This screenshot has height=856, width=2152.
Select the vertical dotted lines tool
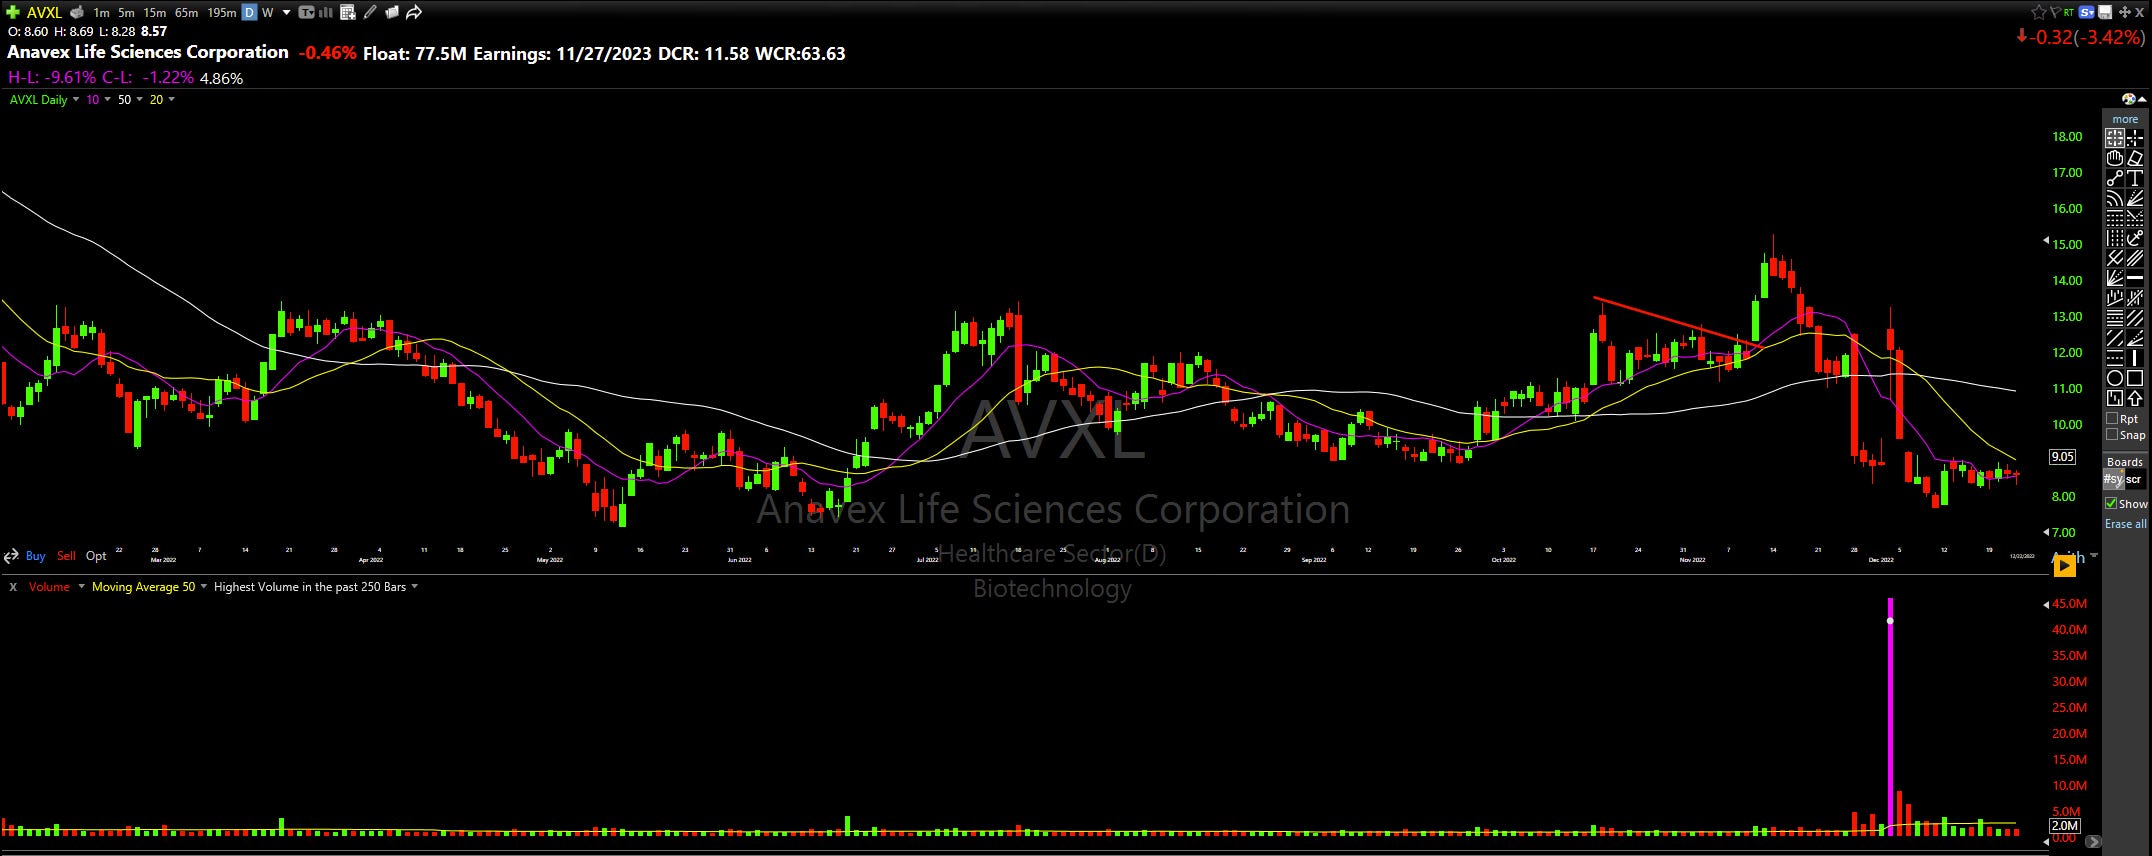pos(2114,238)
